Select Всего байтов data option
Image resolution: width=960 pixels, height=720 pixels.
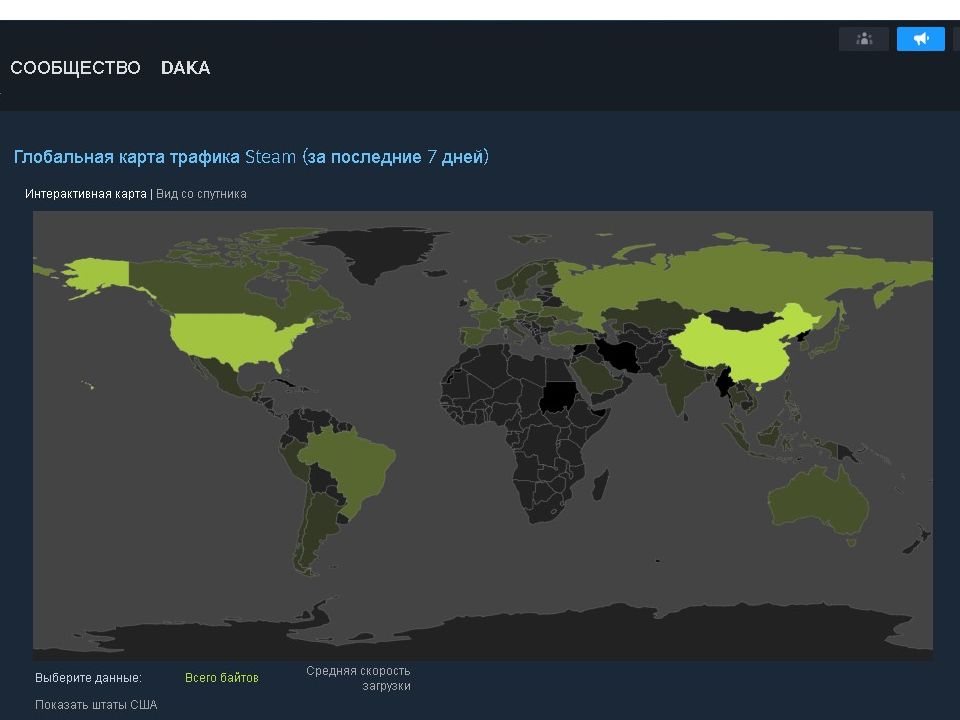coord(221,678)
